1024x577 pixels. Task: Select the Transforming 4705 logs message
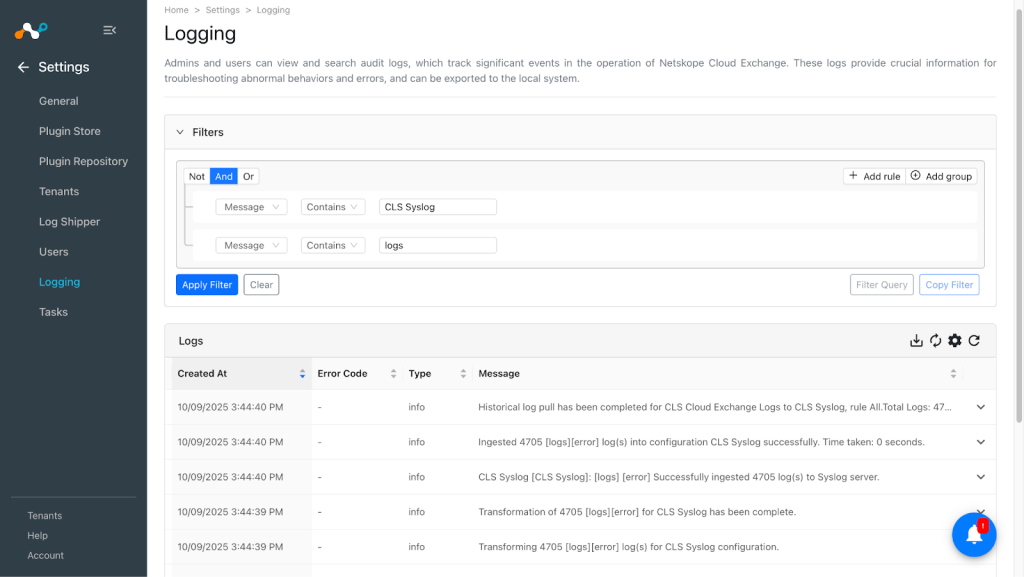click(628, 547)
